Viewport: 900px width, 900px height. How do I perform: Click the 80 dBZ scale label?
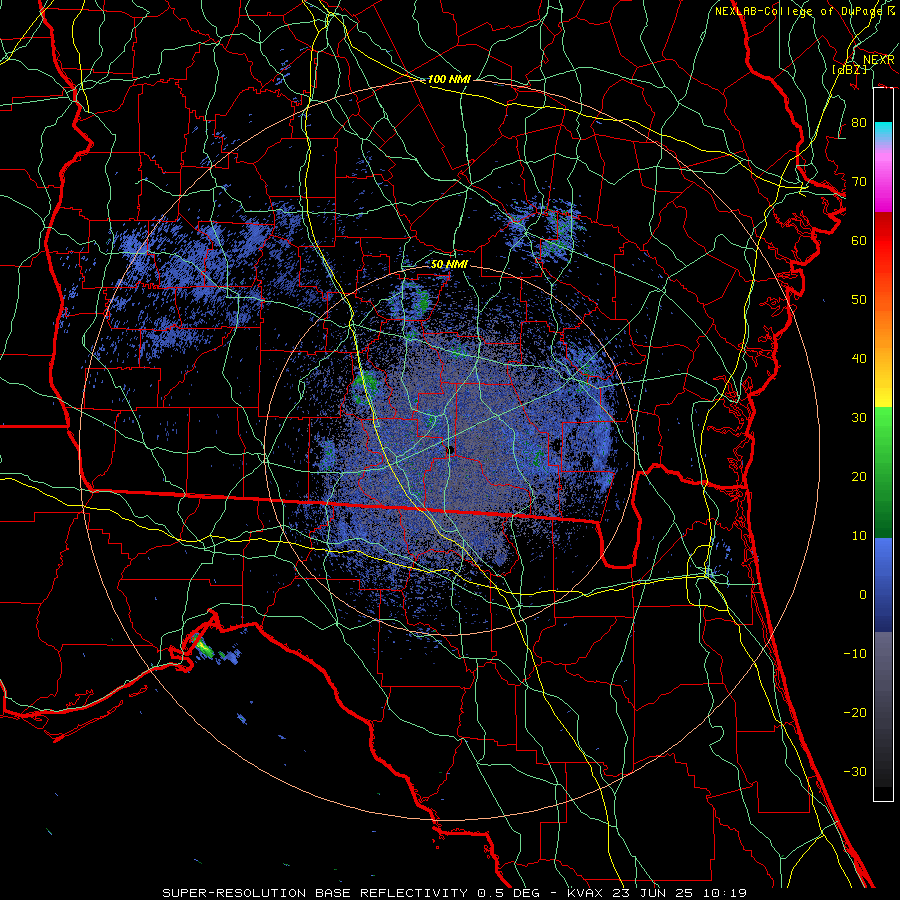(x=859, y=122)
